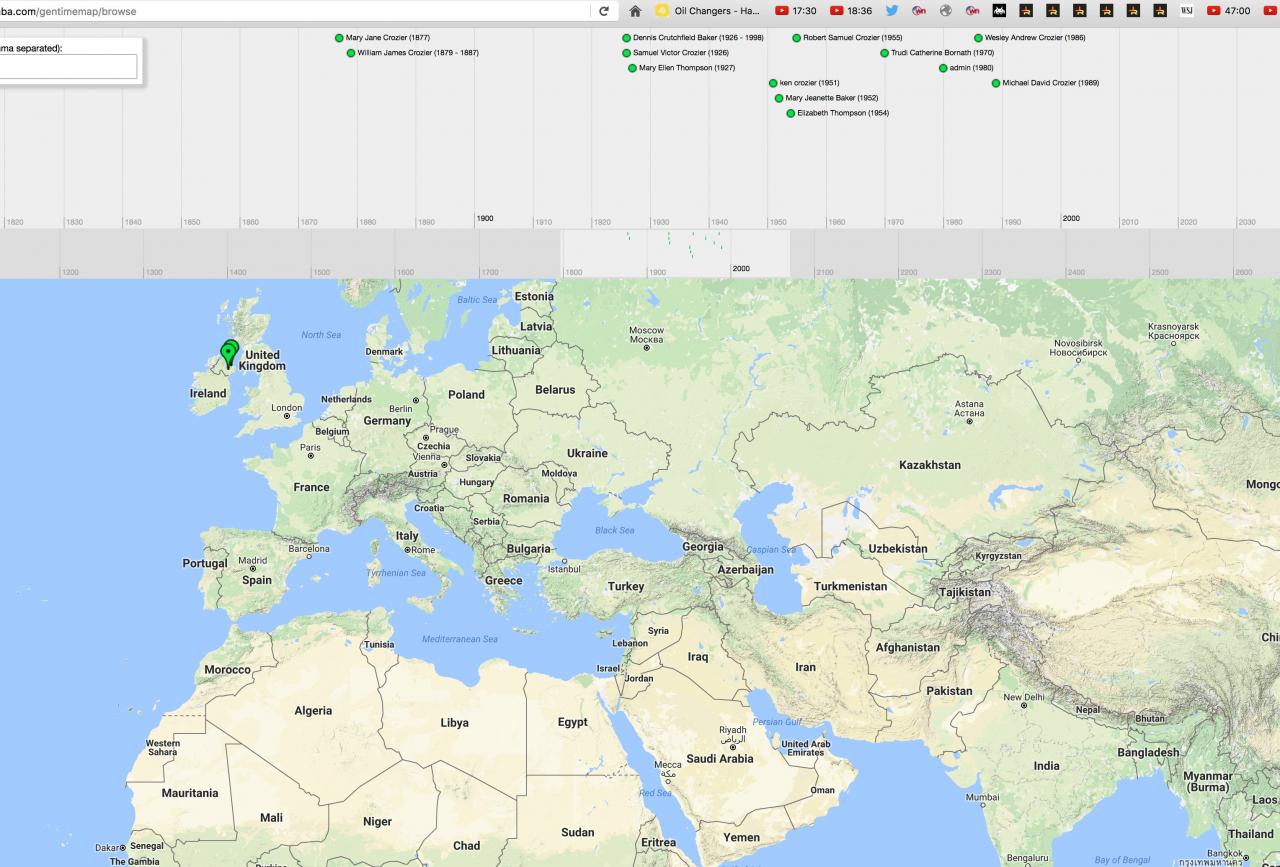
Task: Open the space invader bookmark icon
Action: tap(999, 11)
